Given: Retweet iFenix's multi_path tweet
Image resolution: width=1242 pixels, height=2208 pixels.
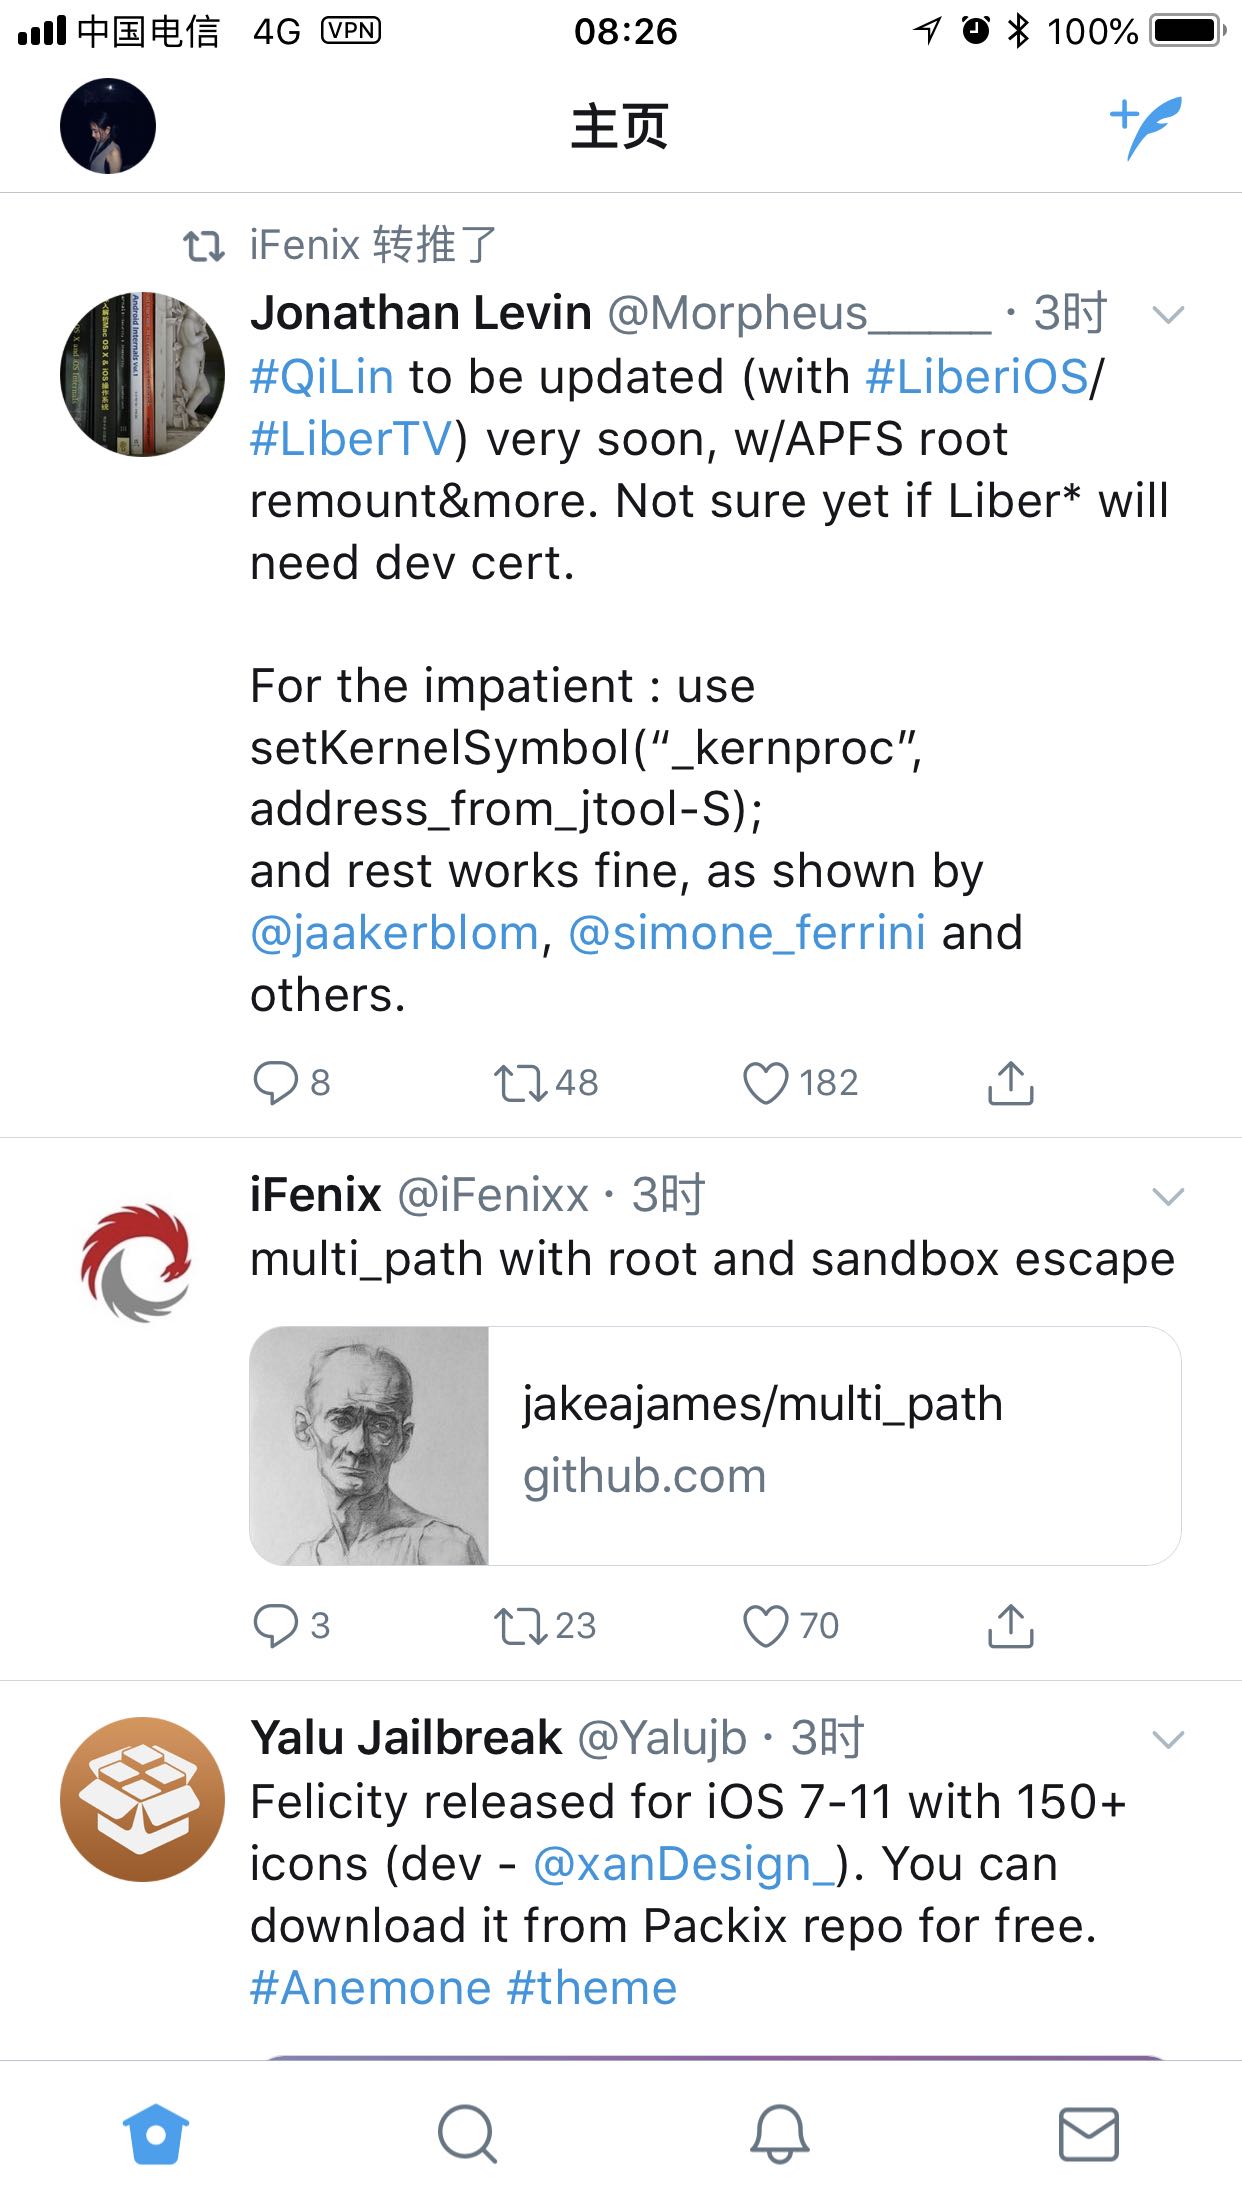Looking at the screenshot, I should pos(521,1626).
